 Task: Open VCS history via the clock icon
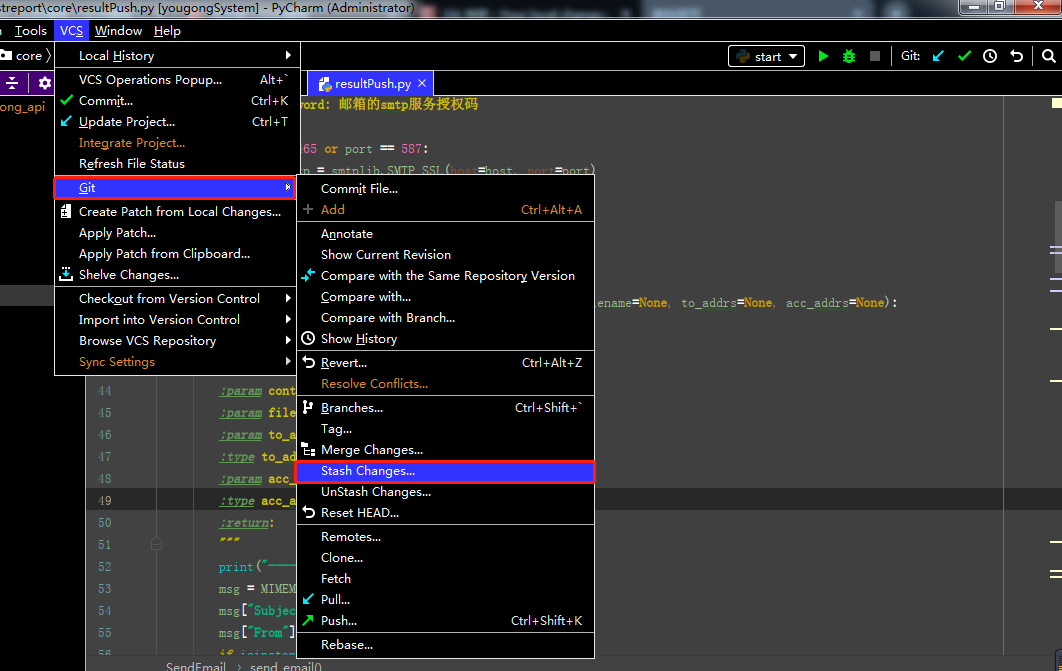[989, 56]
